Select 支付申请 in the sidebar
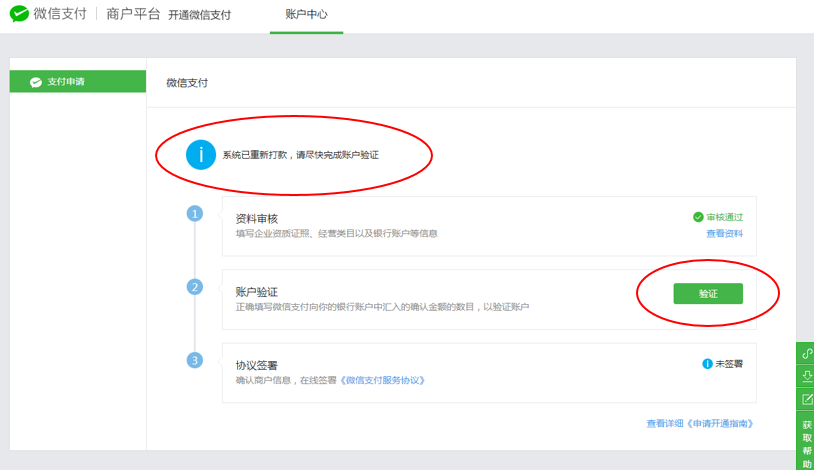This screenshot has width=814, height=470. [x=78, y=82]
